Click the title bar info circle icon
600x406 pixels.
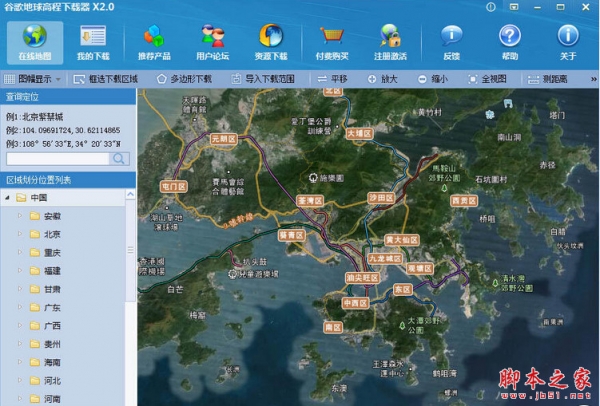(x=491, y=7)
